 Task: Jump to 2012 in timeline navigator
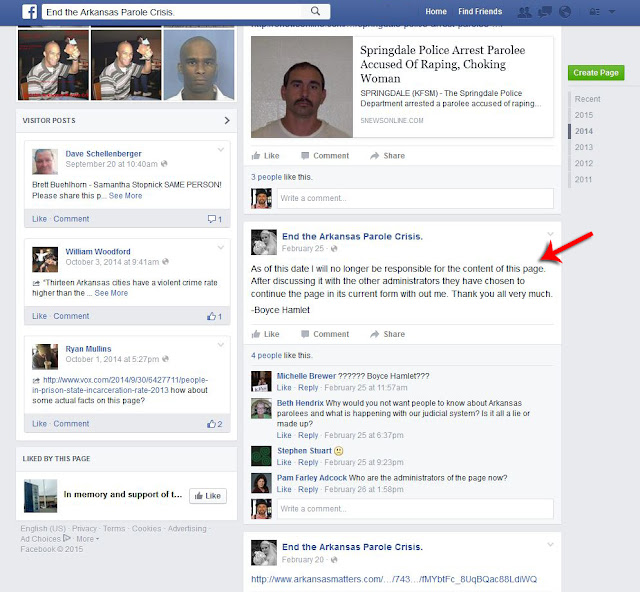(584, 163)
